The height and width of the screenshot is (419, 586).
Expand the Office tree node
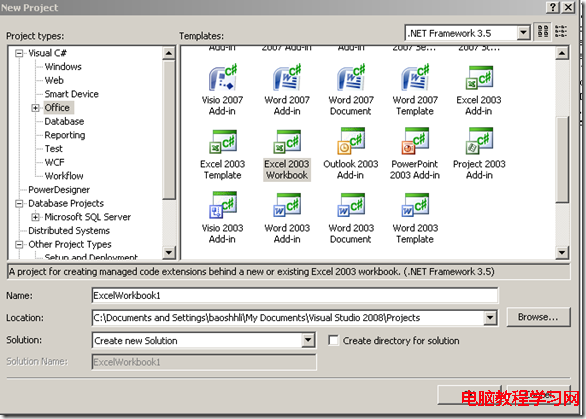pyautogui.click(x=35, y=108)
